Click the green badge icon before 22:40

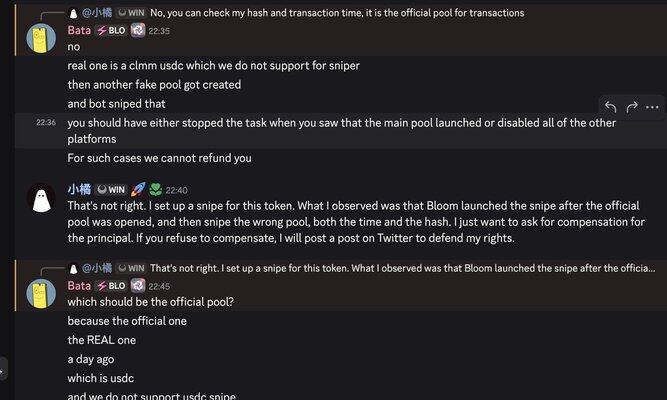(x=155, y=189)
